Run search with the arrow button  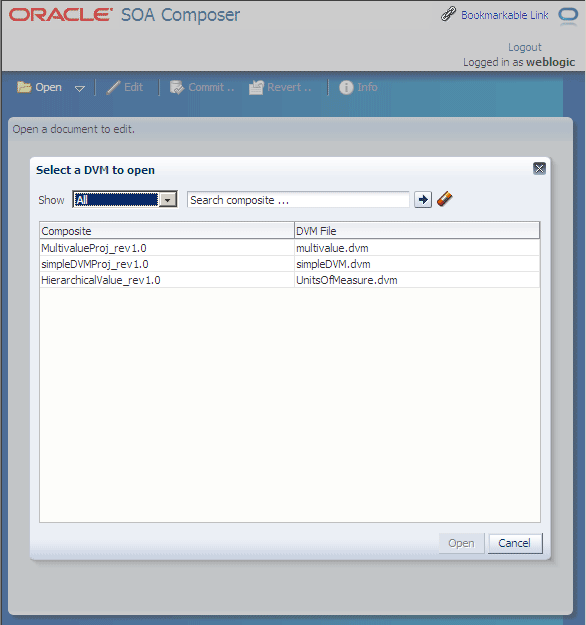coord(423,199)
